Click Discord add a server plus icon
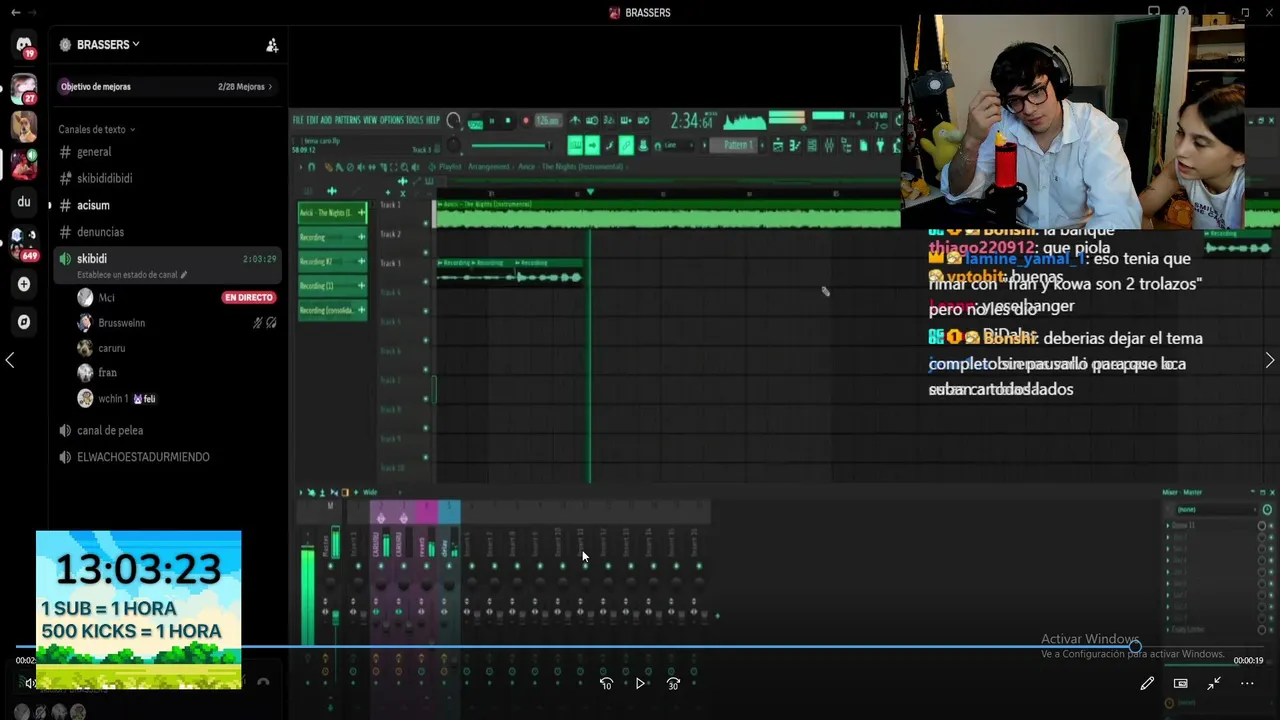Image resolution: width=1280 pixels, height=720 pixels. (x=24, y=284)
